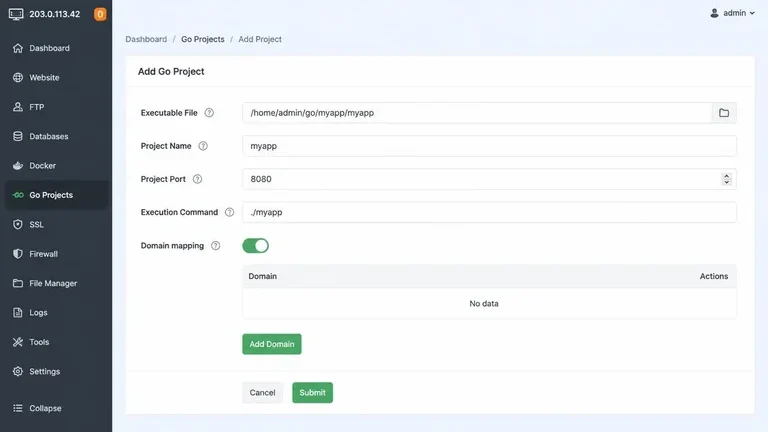The width and height of the screenshot is (768, 432).
Task: Disable the Domain mapping toggle
Action: point(255,245)
